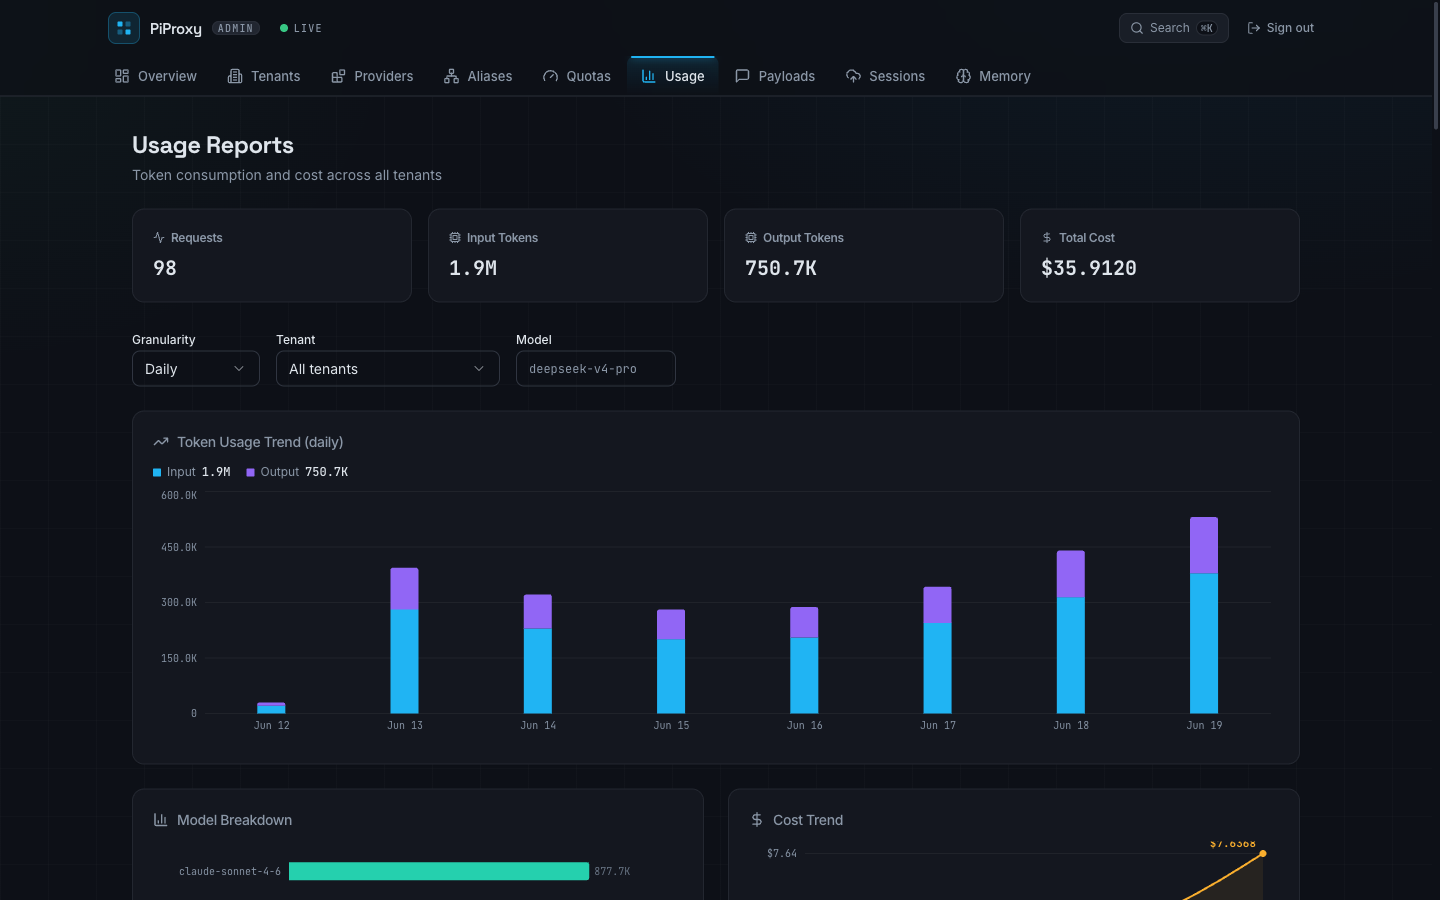1440x900 pixels.
Task: Click the PiProxy brand name
Action: (176, 29)
